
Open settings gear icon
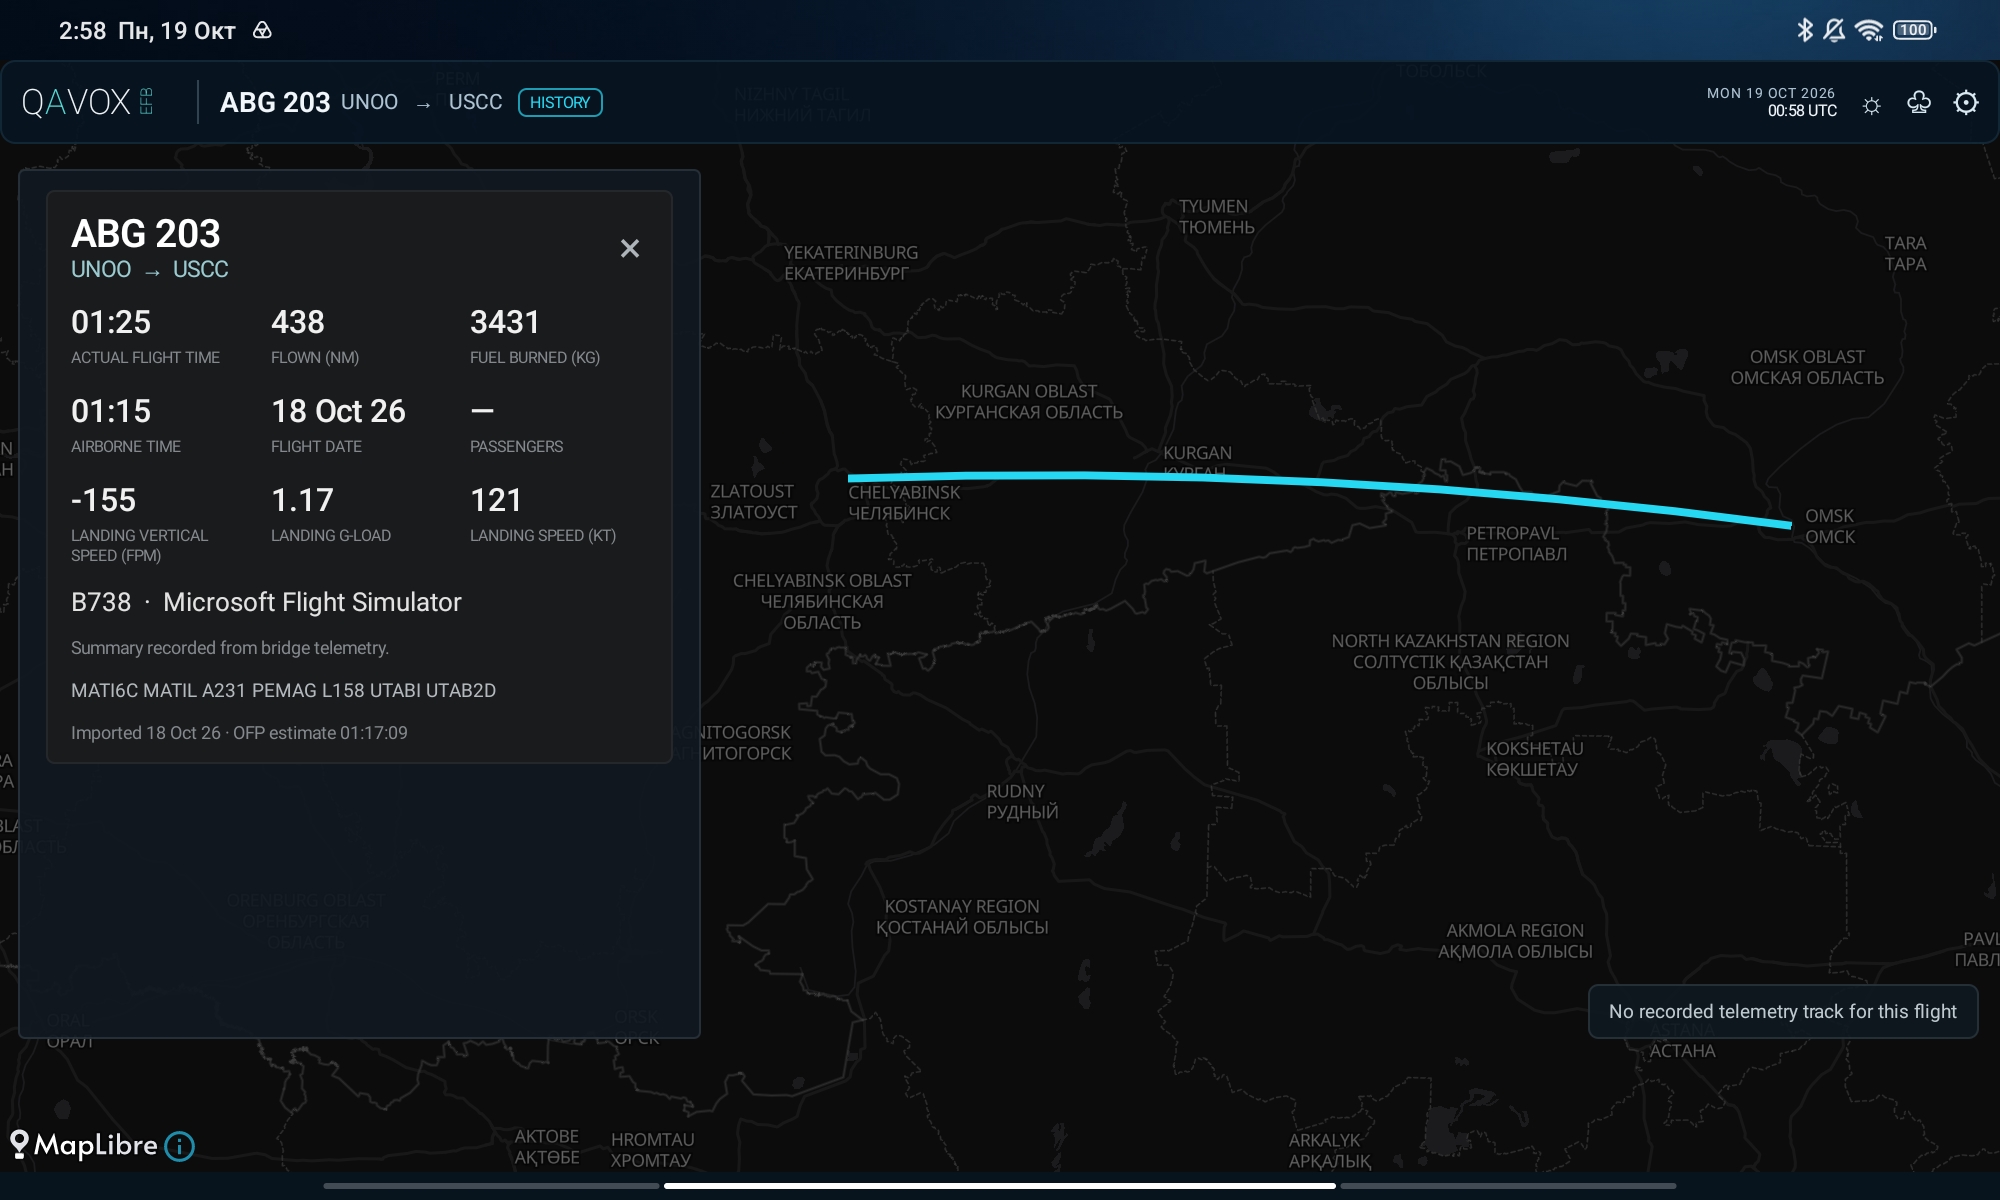(1966, 103)
